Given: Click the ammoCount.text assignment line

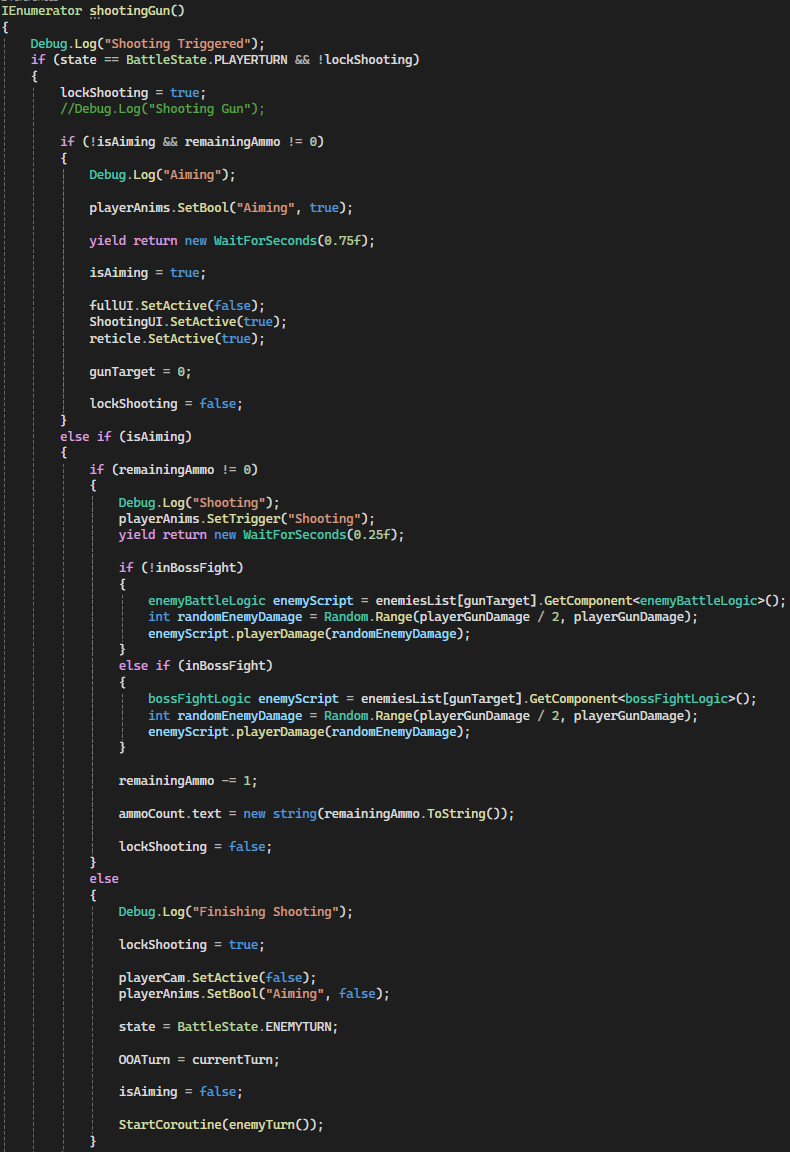Looking at the screenshot, I should 317,814.
